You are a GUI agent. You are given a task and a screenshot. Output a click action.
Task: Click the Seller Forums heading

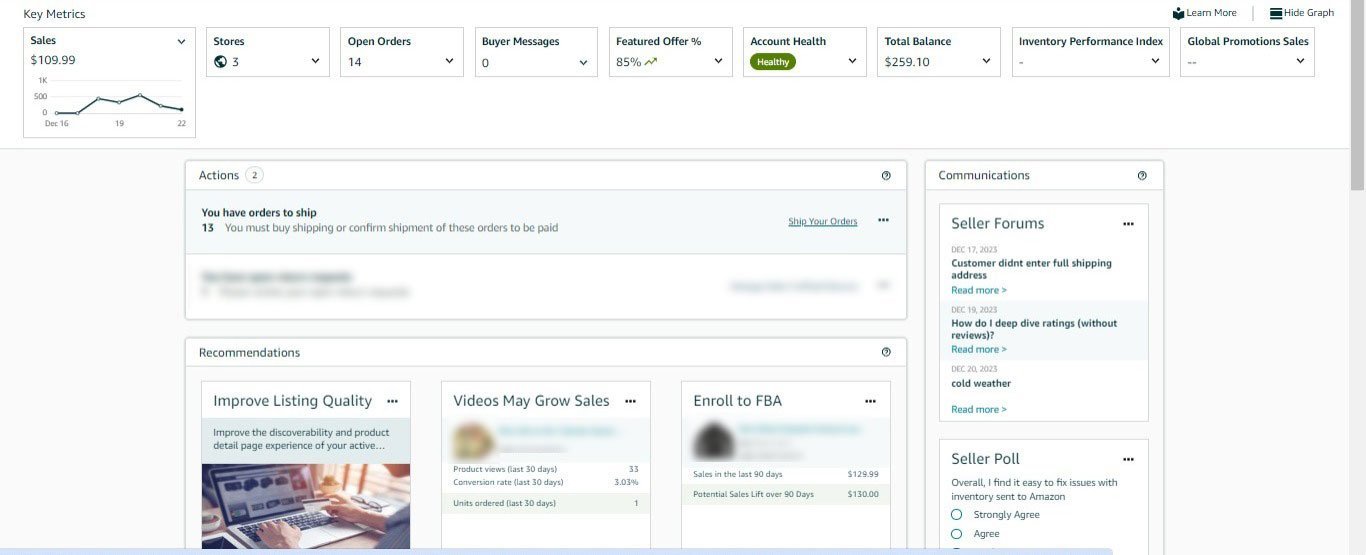point(998,224)
